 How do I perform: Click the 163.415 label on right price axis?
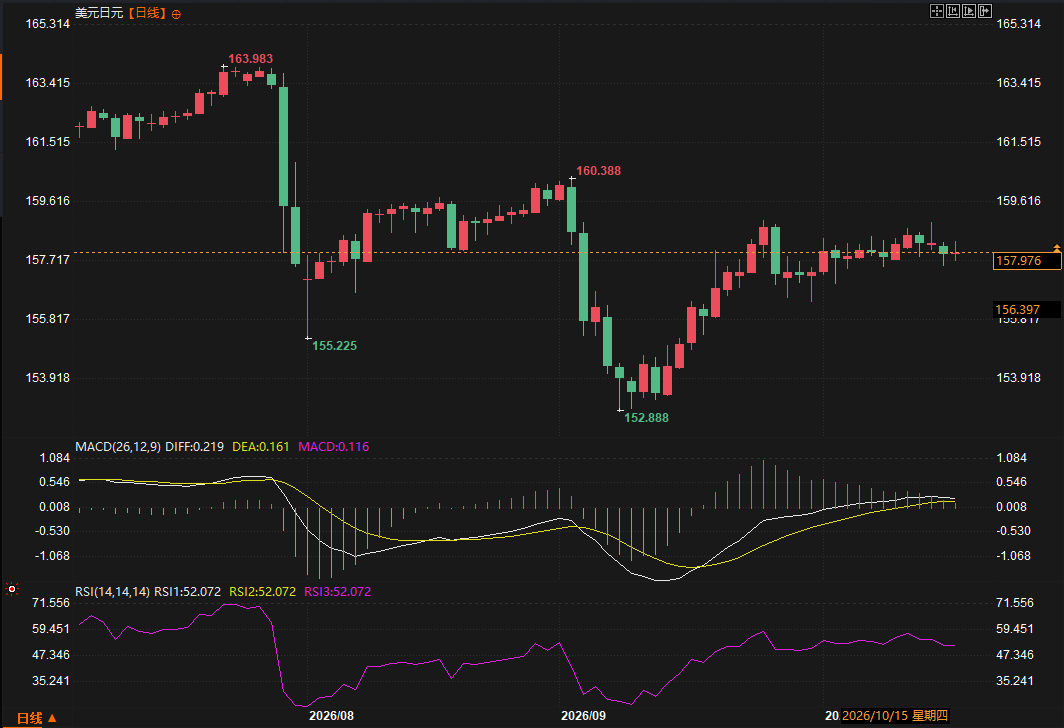(x=1019, y=83)
